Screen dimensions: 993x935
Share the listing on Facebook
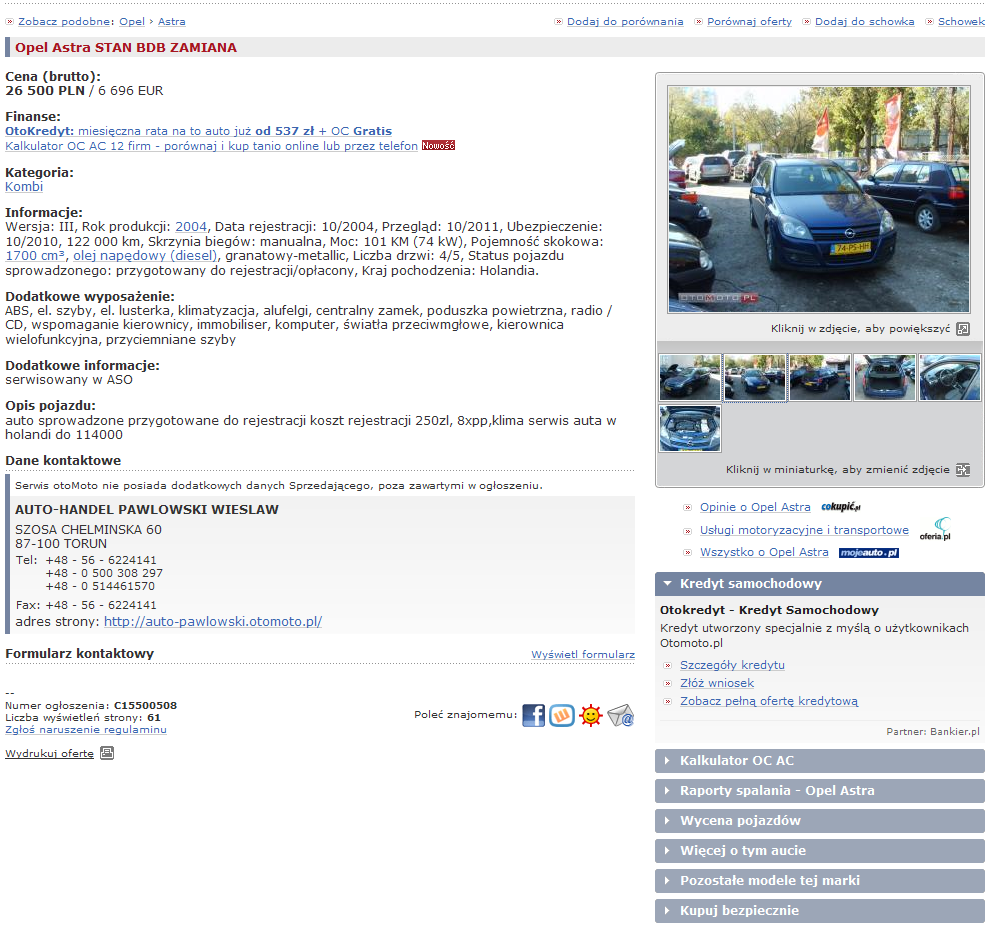pos(533,716)
